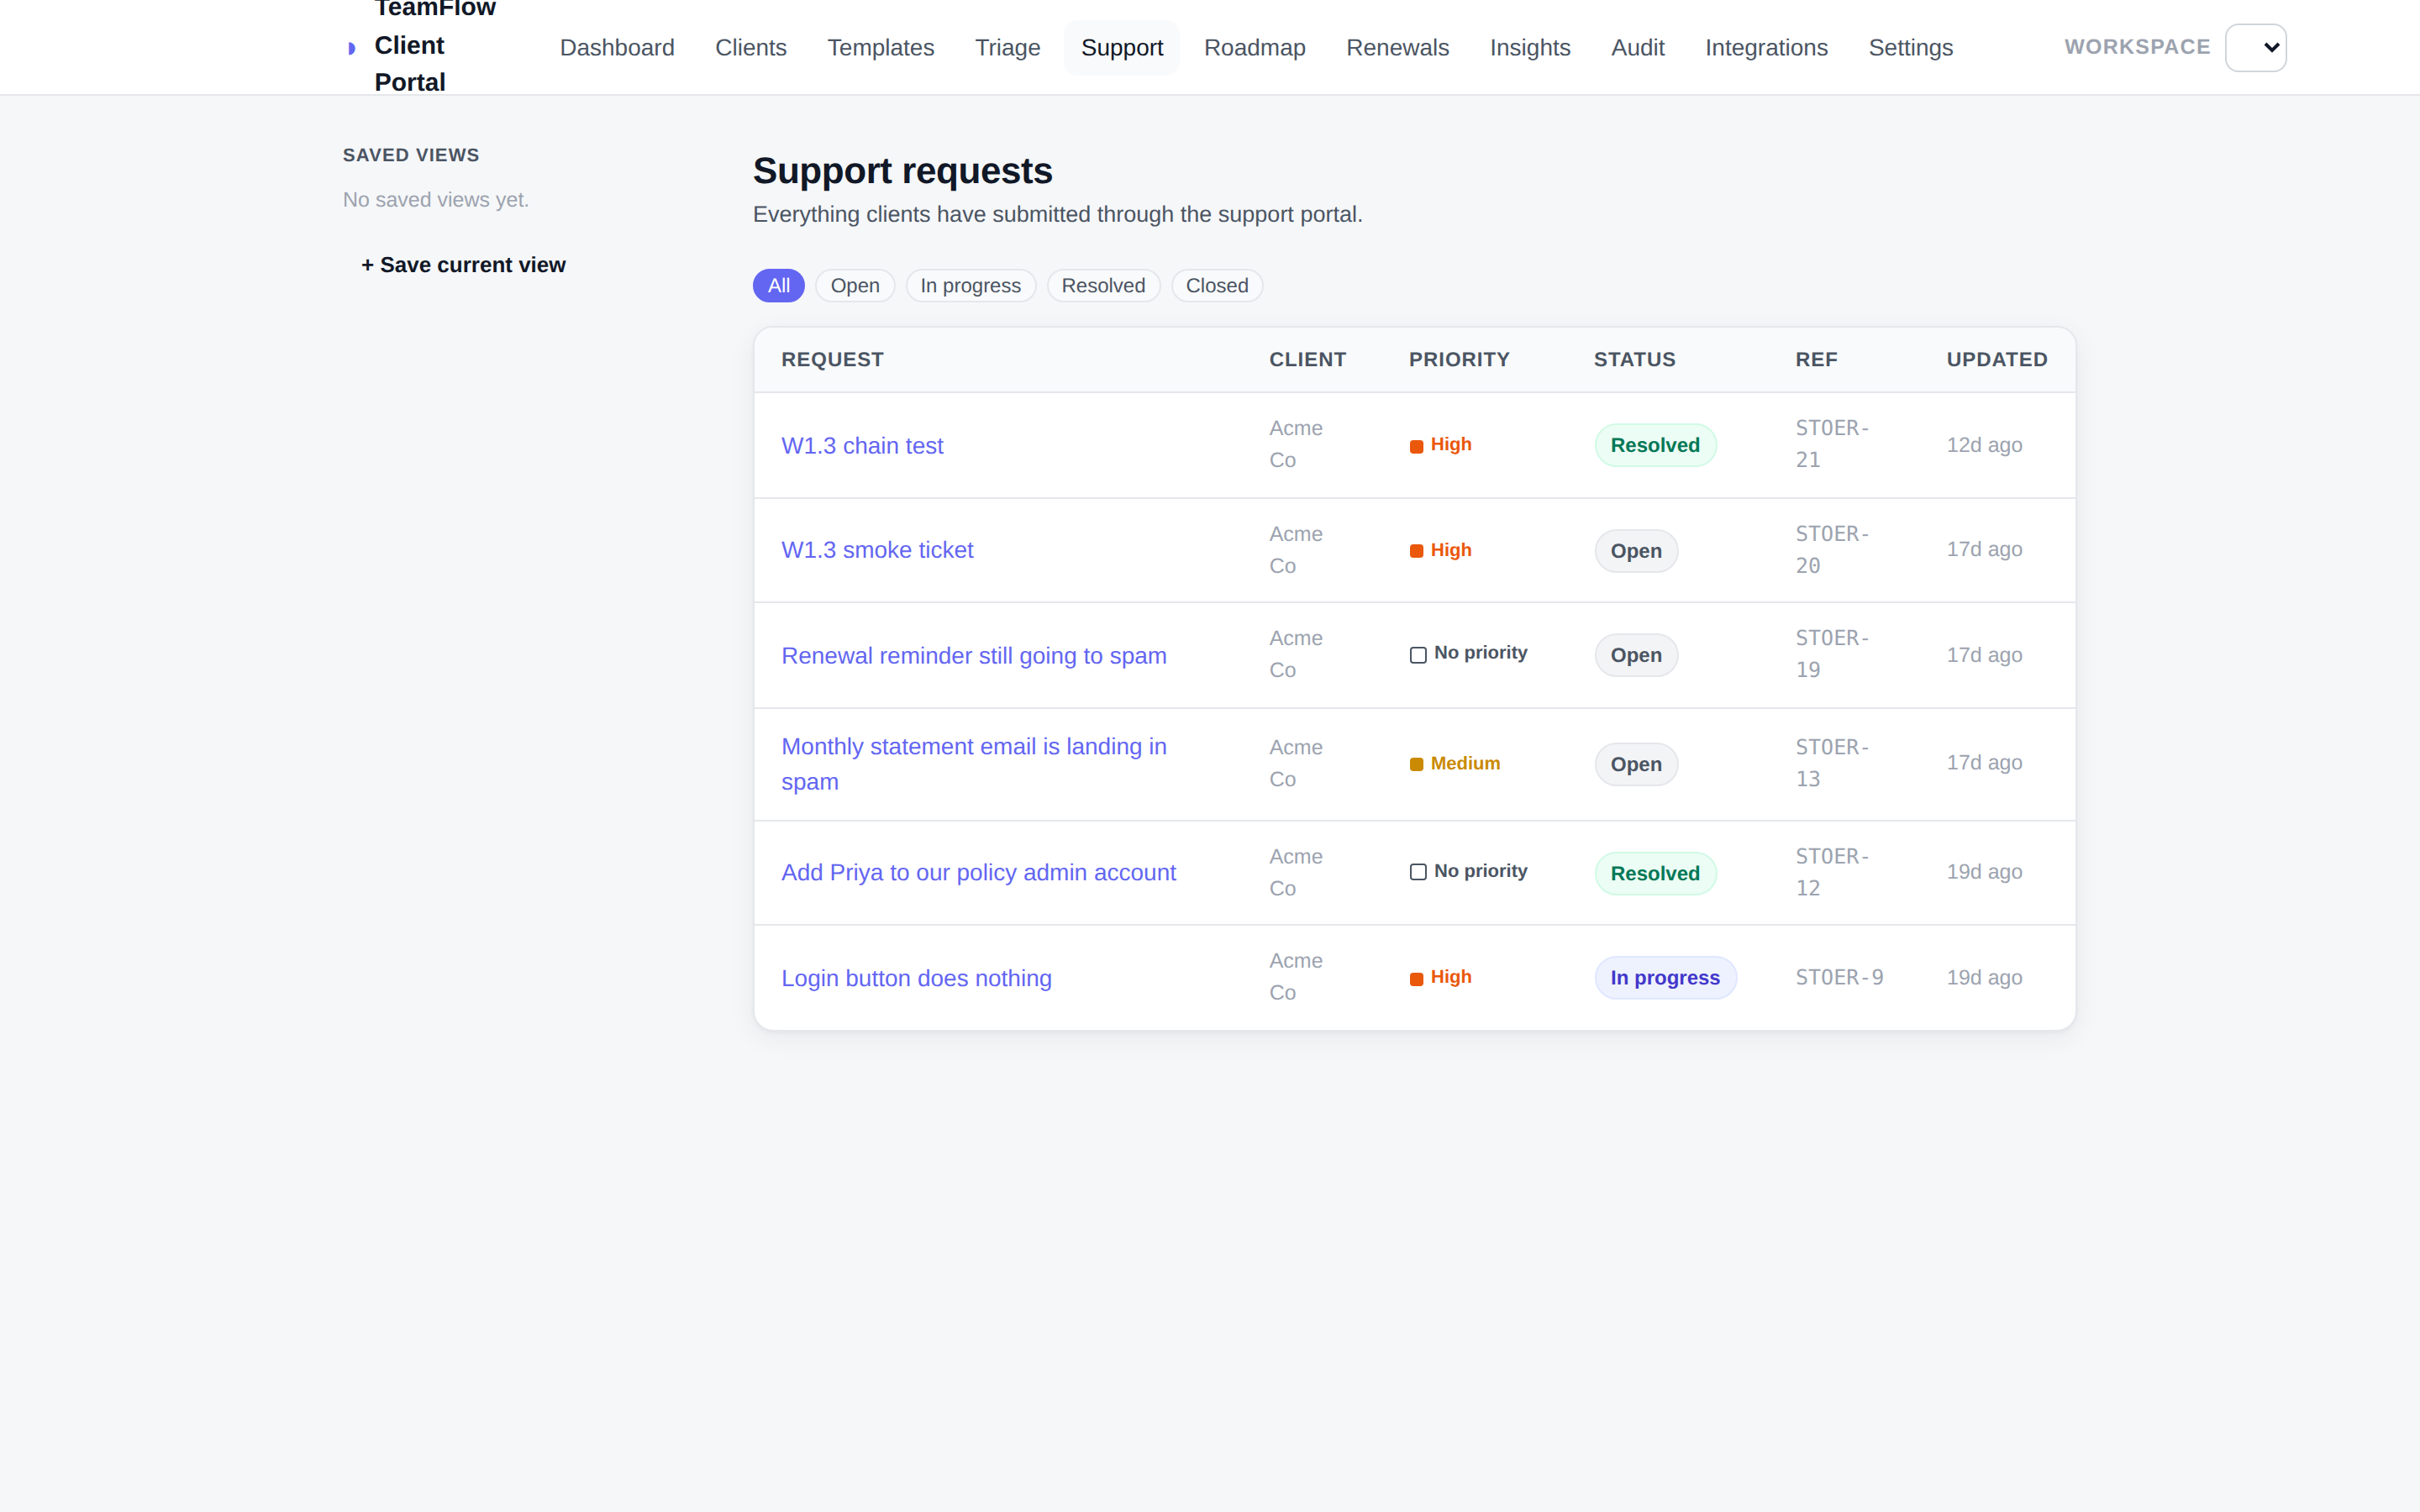Click the No priority box on Renewal reminder row
Screen dimensions: 2420x1512
(1418, 655)
